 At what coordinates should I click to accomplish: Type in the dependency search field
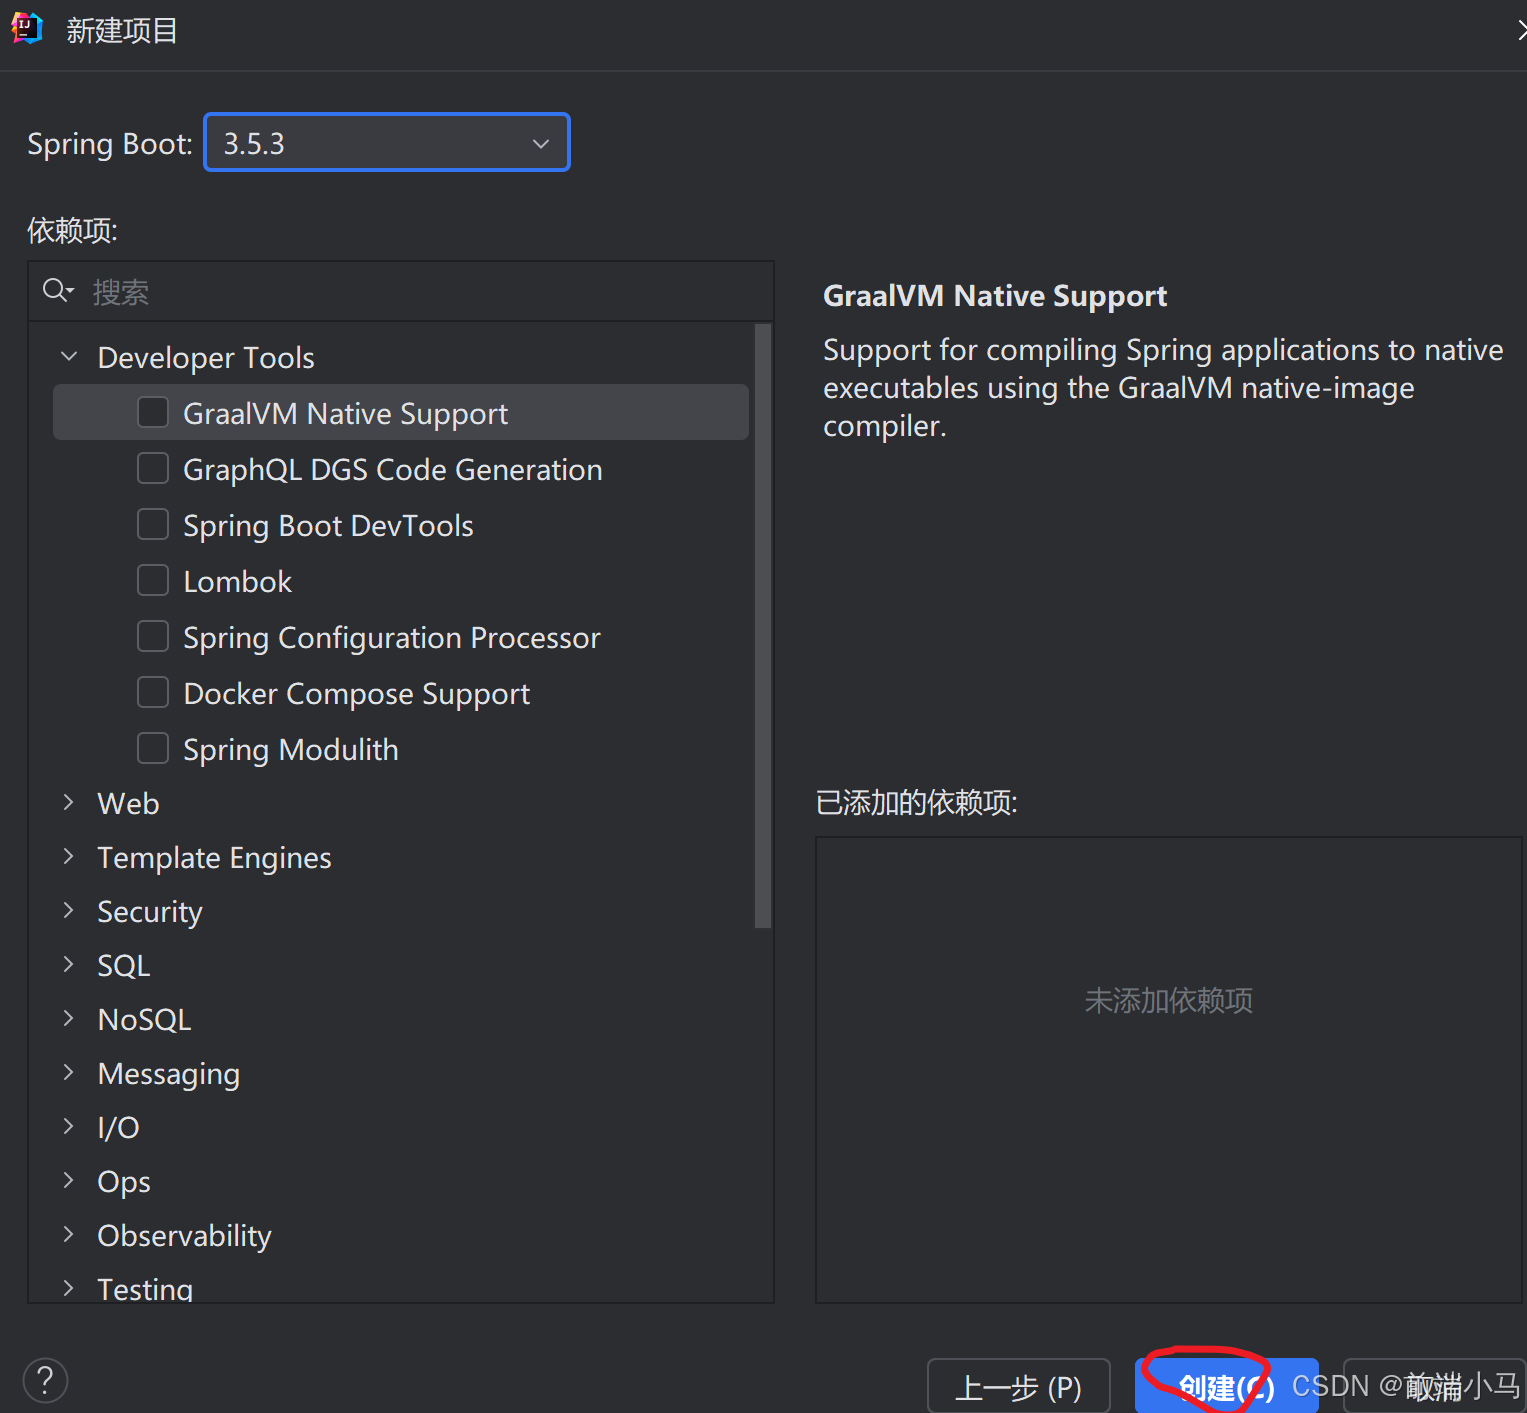401,292
